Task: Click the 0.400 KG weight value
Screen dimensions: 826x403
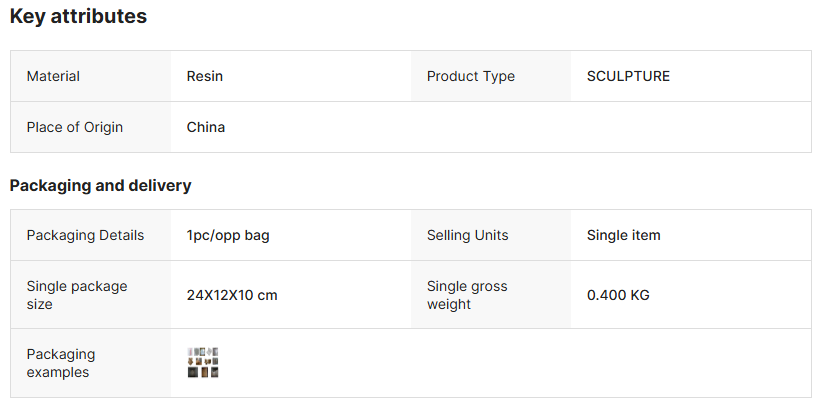Action: (x=618, y=295)
